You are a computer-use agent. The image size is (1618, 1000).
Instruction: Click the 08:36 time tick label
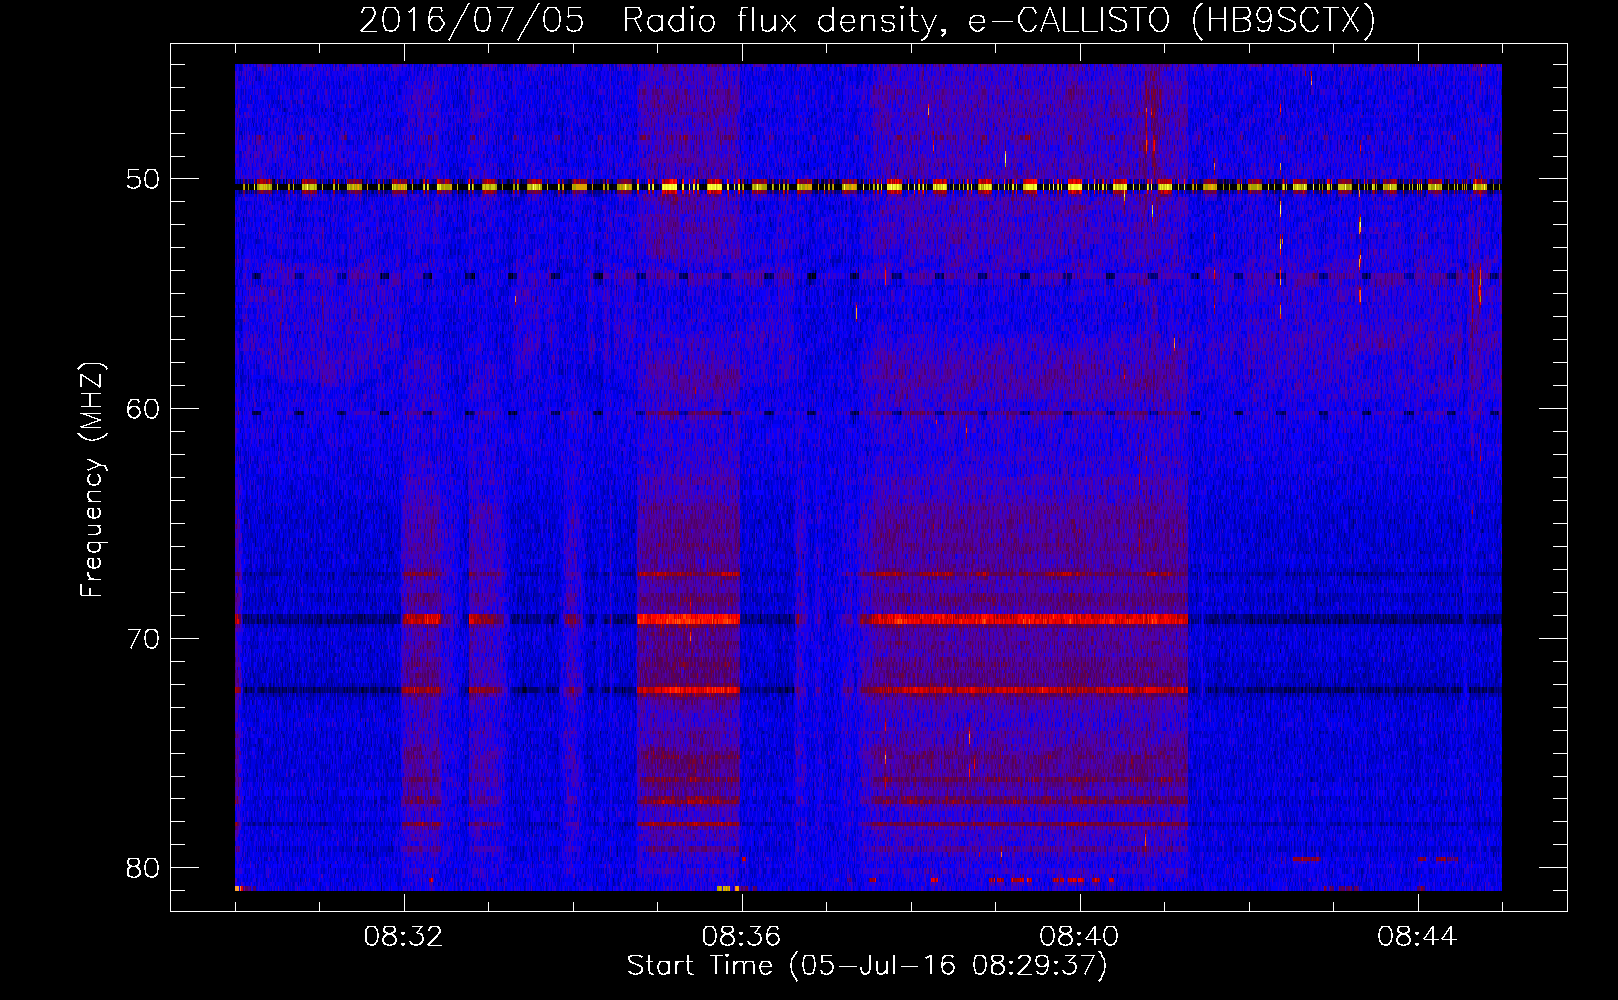pyautogui.click(x=741, y=937)
